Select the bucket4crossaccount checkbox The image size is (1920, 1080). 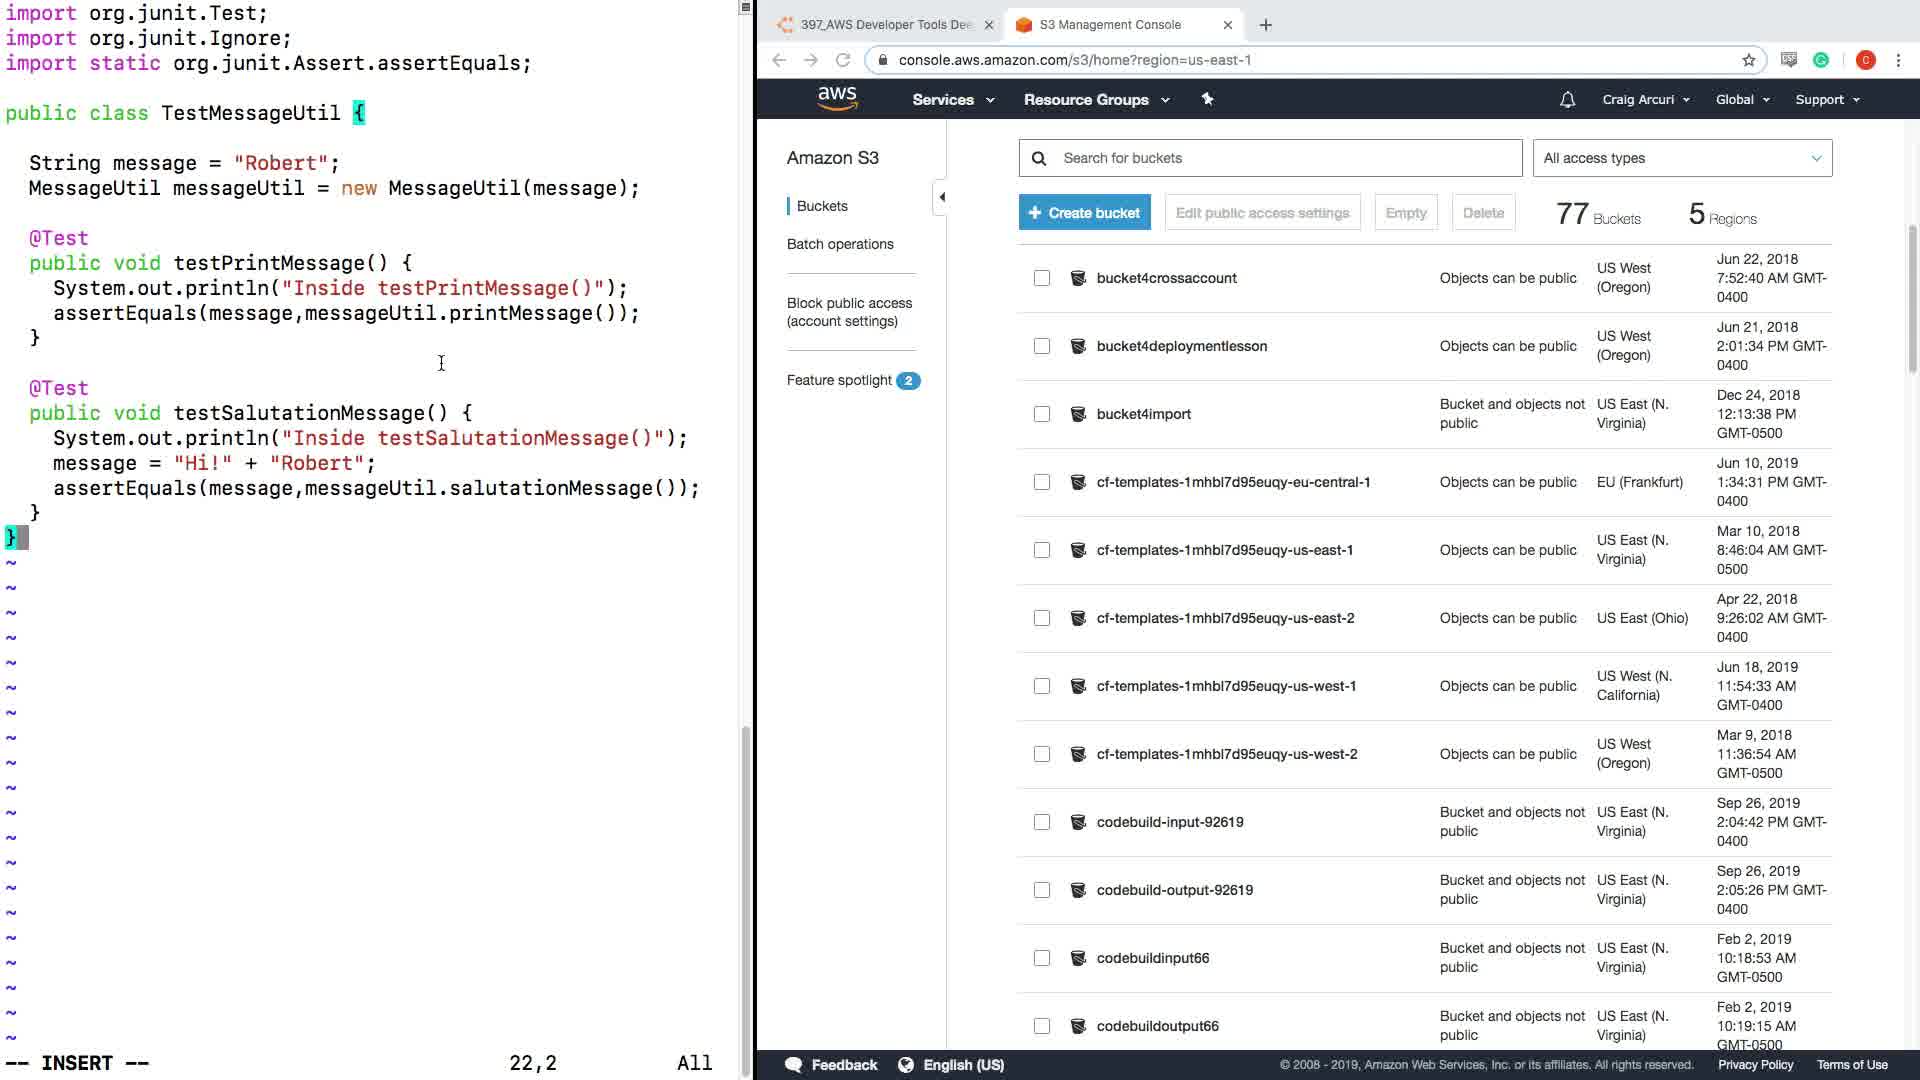coord(1042,278)
